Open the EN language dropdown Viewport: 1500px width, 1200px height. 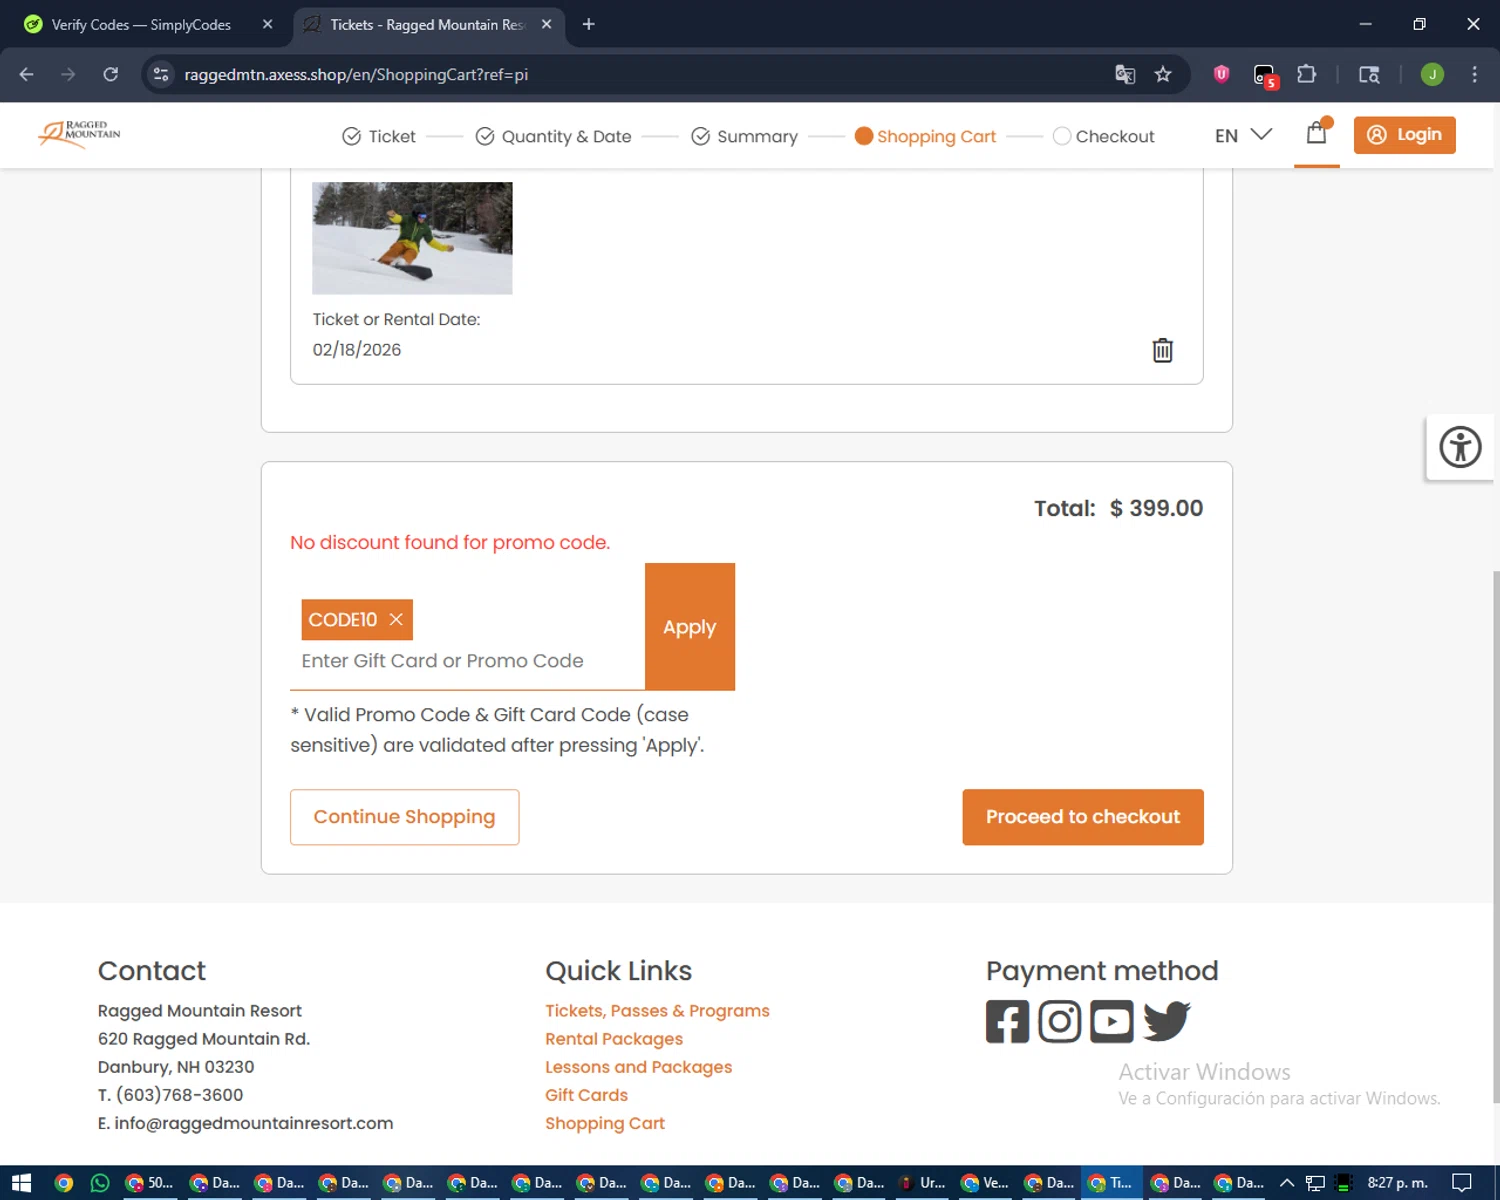1243,135
